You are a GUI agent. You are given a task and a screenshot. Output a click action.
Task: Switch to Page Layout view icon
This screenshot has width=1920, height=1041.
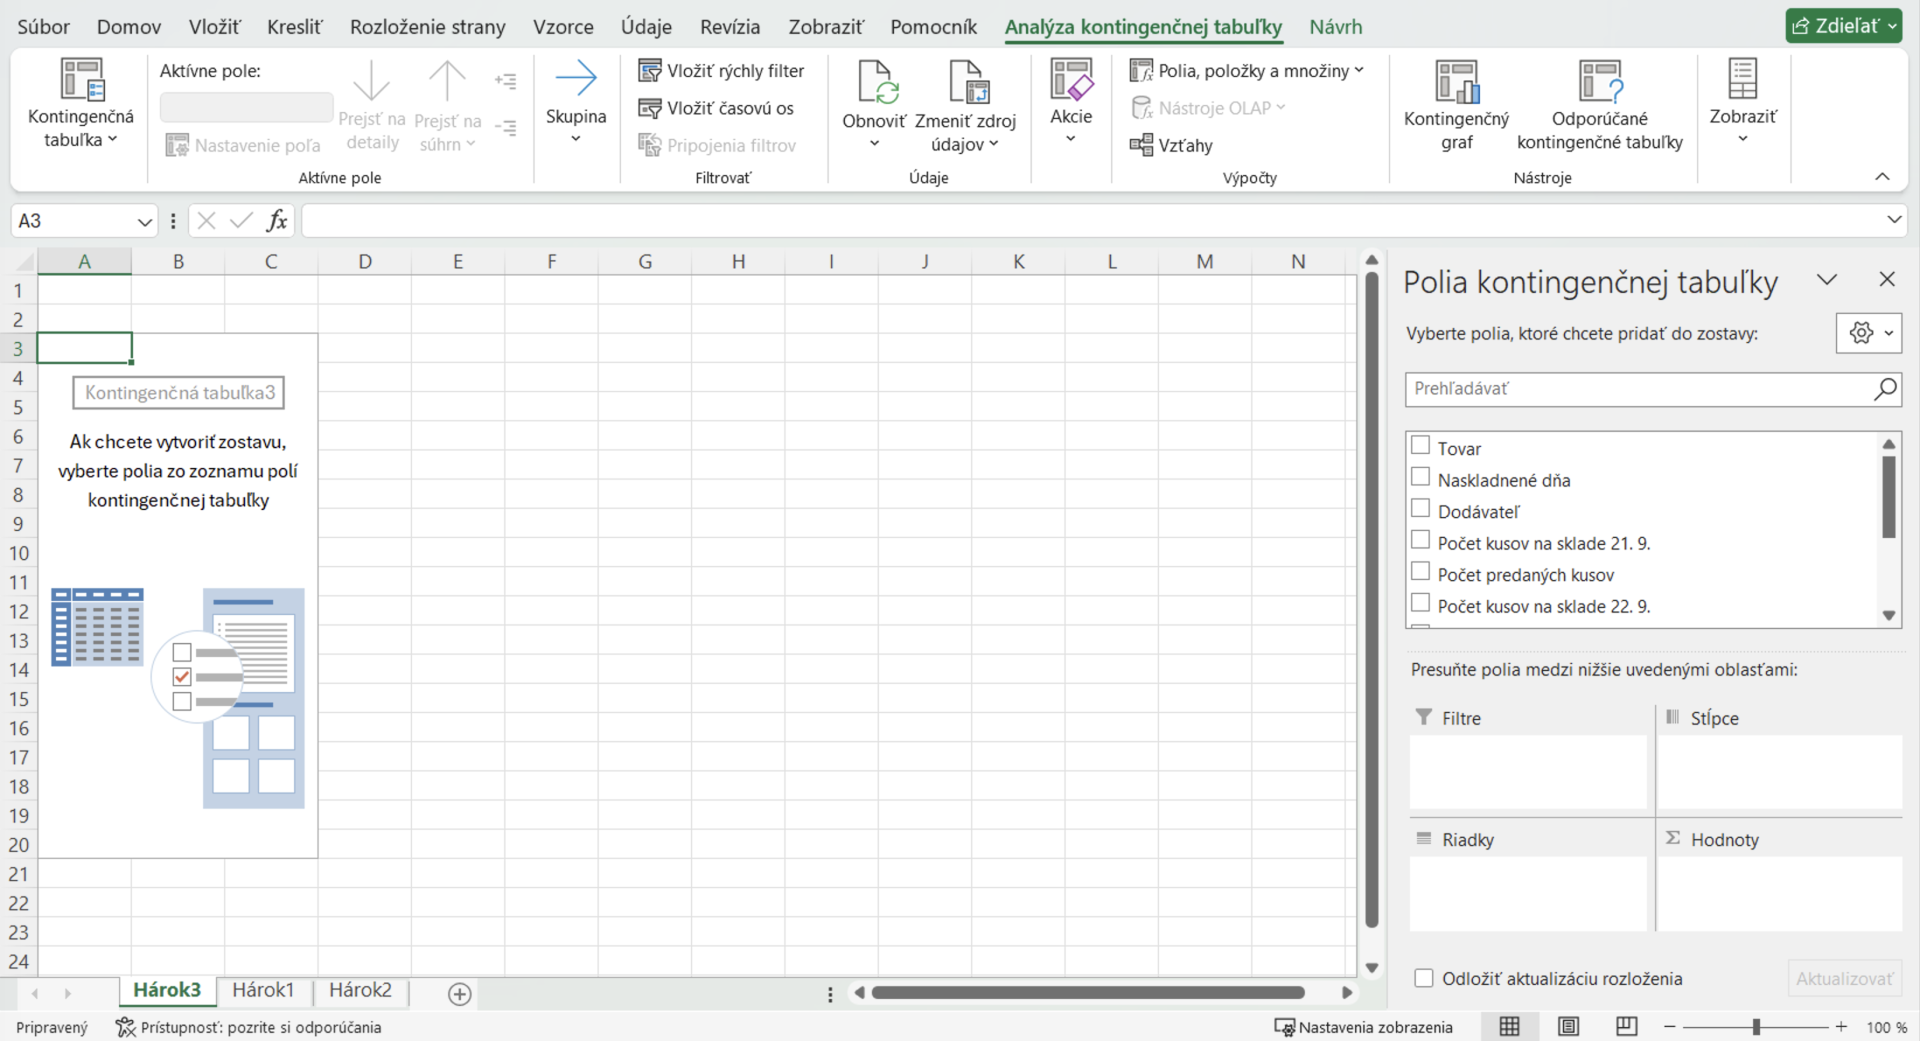[x=1568, y=1027]
